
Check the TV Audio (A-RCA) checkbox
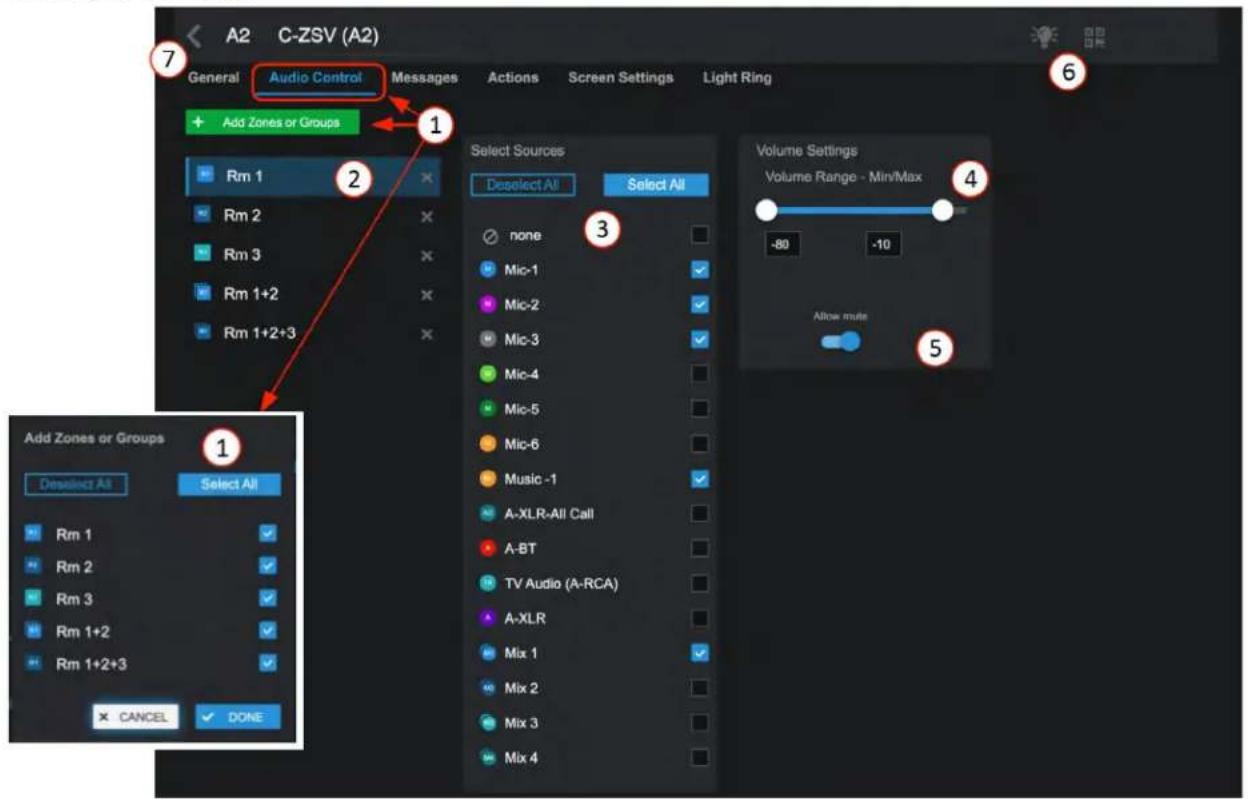(700, 583)
